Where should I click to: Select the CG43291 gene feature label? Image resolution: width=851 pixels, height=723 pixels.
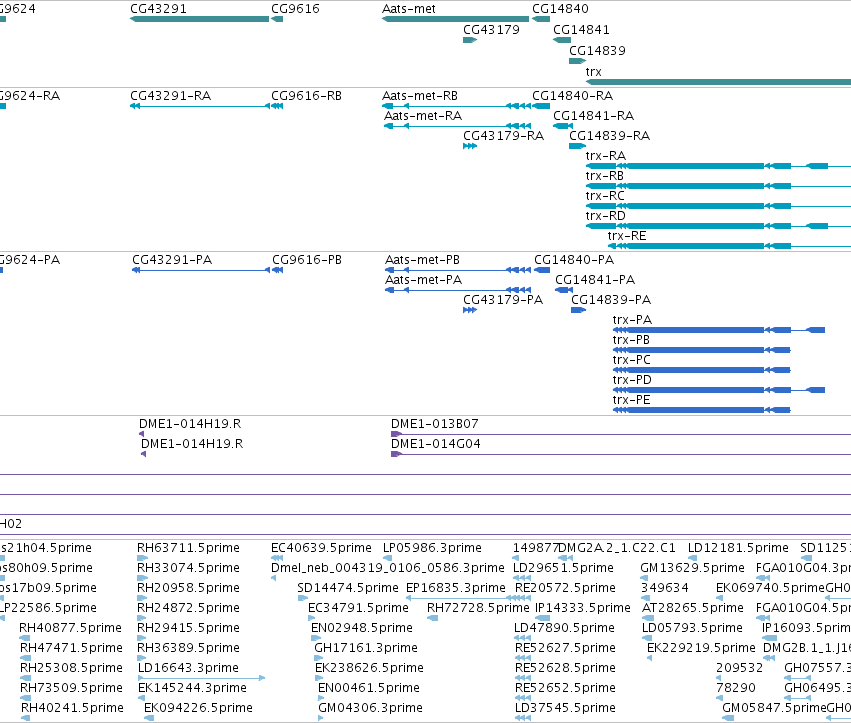pos(158,9)
